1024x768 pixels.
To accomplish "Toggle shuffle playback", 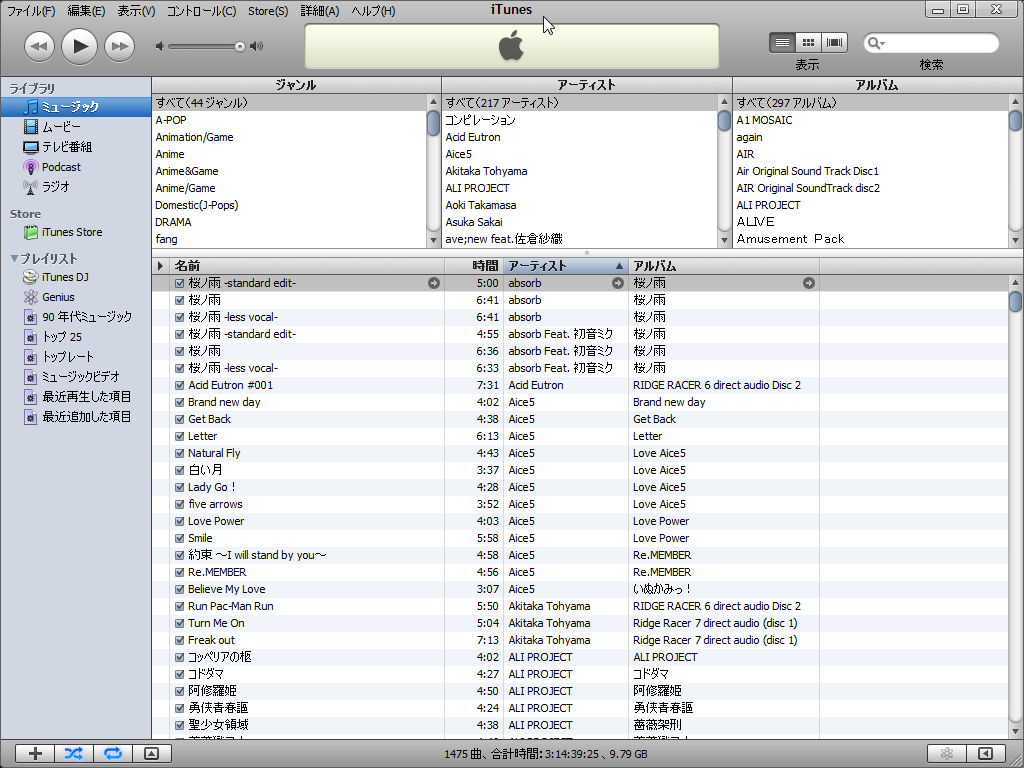I will tap(74, 754).
